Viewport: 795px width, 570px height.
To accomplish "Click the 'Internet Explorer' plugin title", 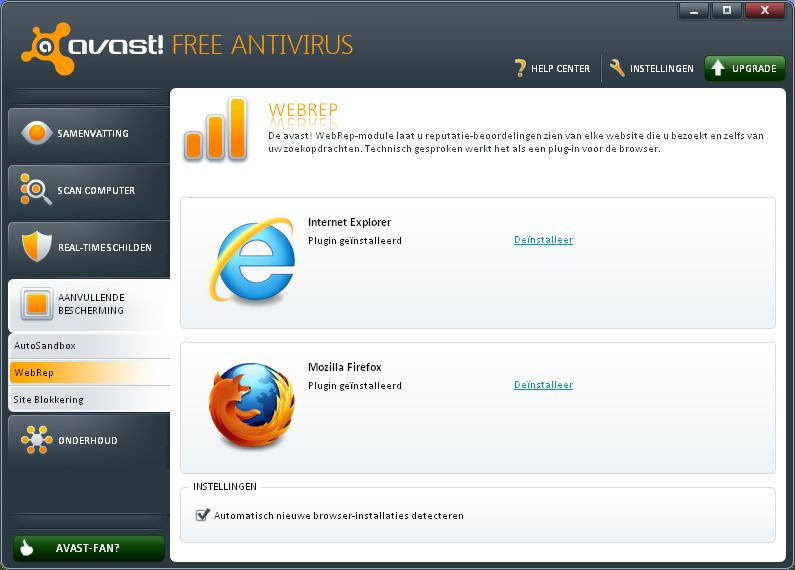I will [x=349, y=222].
